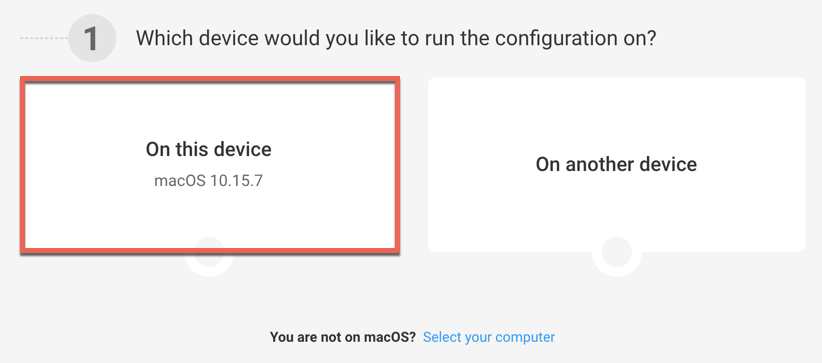Viewport: 822px width, 363px height.
Task: Click the "Which device would you like" heading
Action: click(396, 39)
